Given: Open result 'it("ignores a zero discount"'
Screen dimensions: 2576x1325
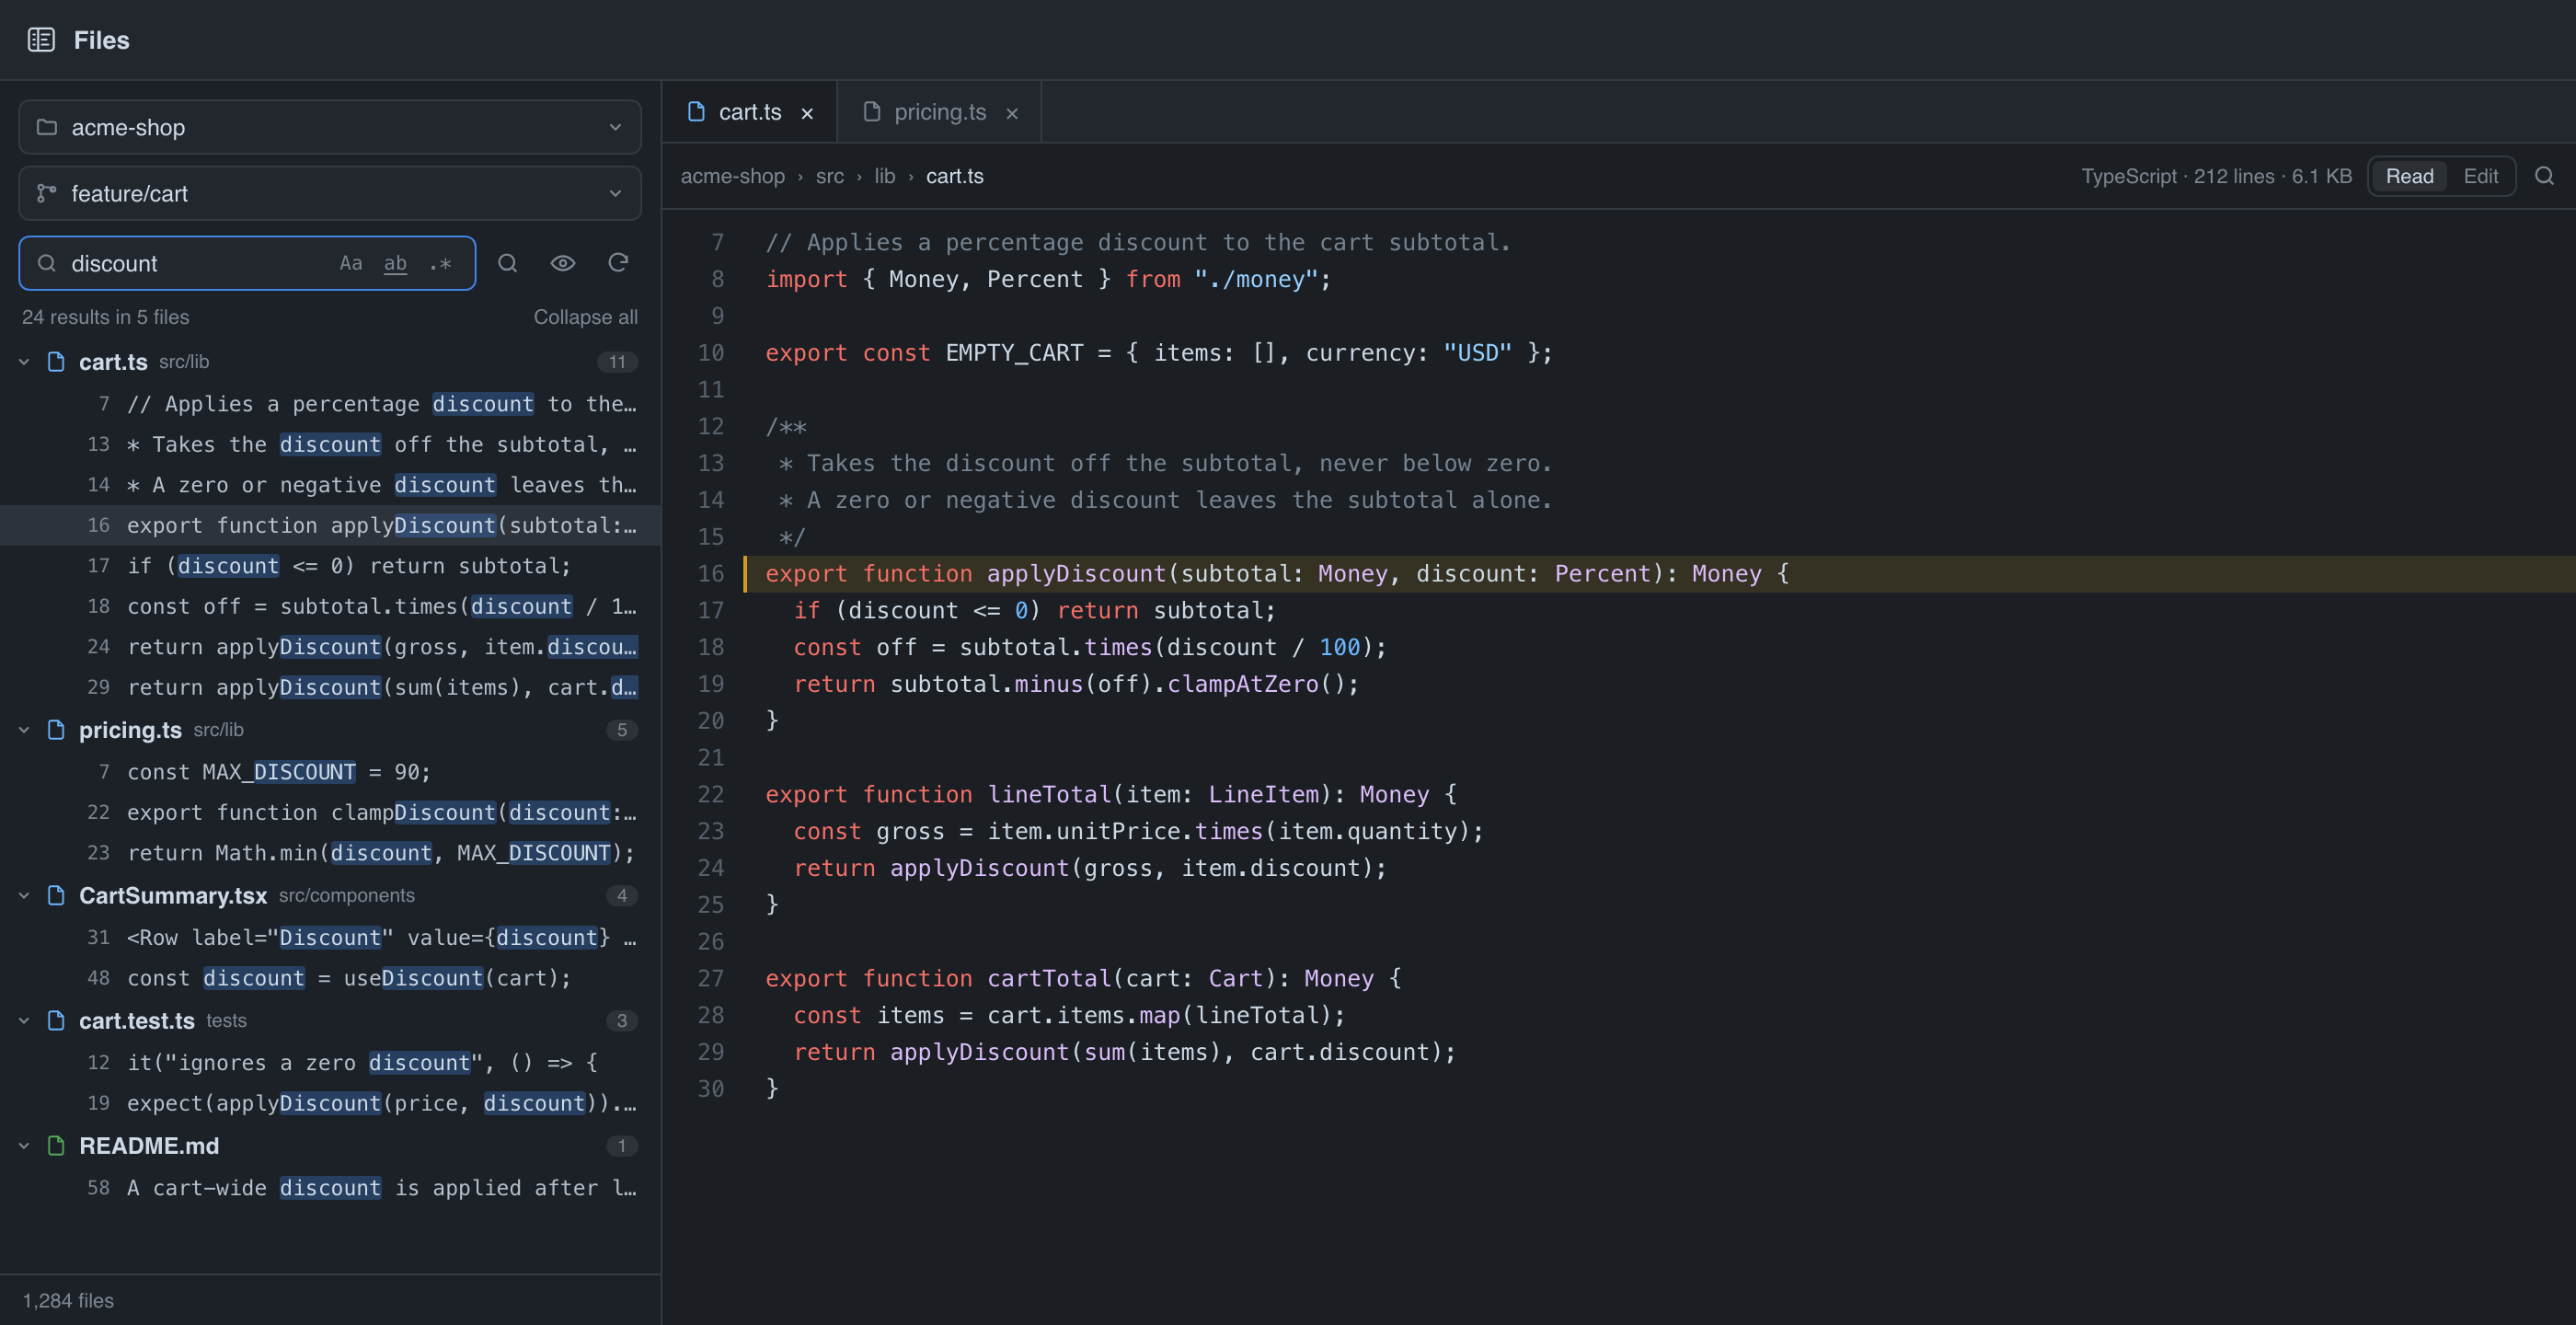Looking at the screenshot, I should (330, 1062).
